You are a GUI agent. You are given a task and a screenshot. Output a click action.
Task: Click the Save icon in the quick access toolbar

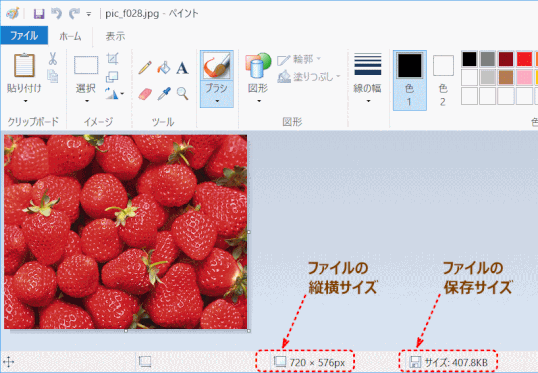39,14
